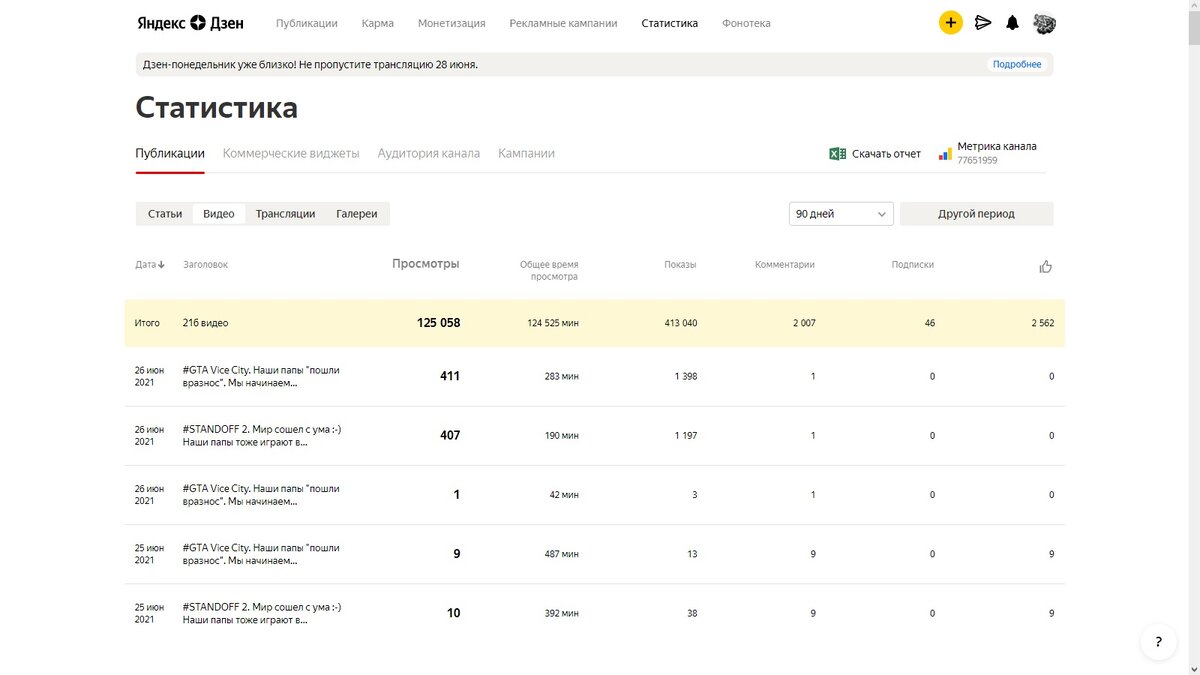Screen dimensions: 1200x675
Task: Sort by the Просмотры column header
Action: pyautogui.click(x=426, y=264)
